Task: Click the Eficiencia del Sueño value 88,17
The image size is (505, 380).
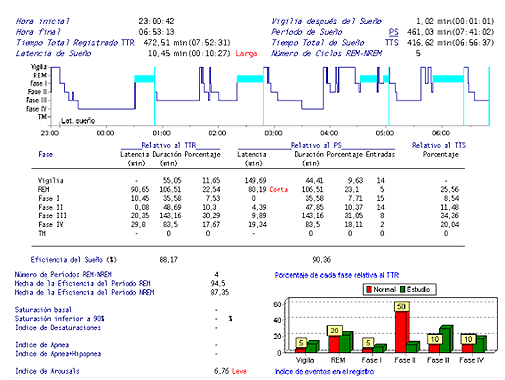Action: pyautogui.click(x=169, y=260)
